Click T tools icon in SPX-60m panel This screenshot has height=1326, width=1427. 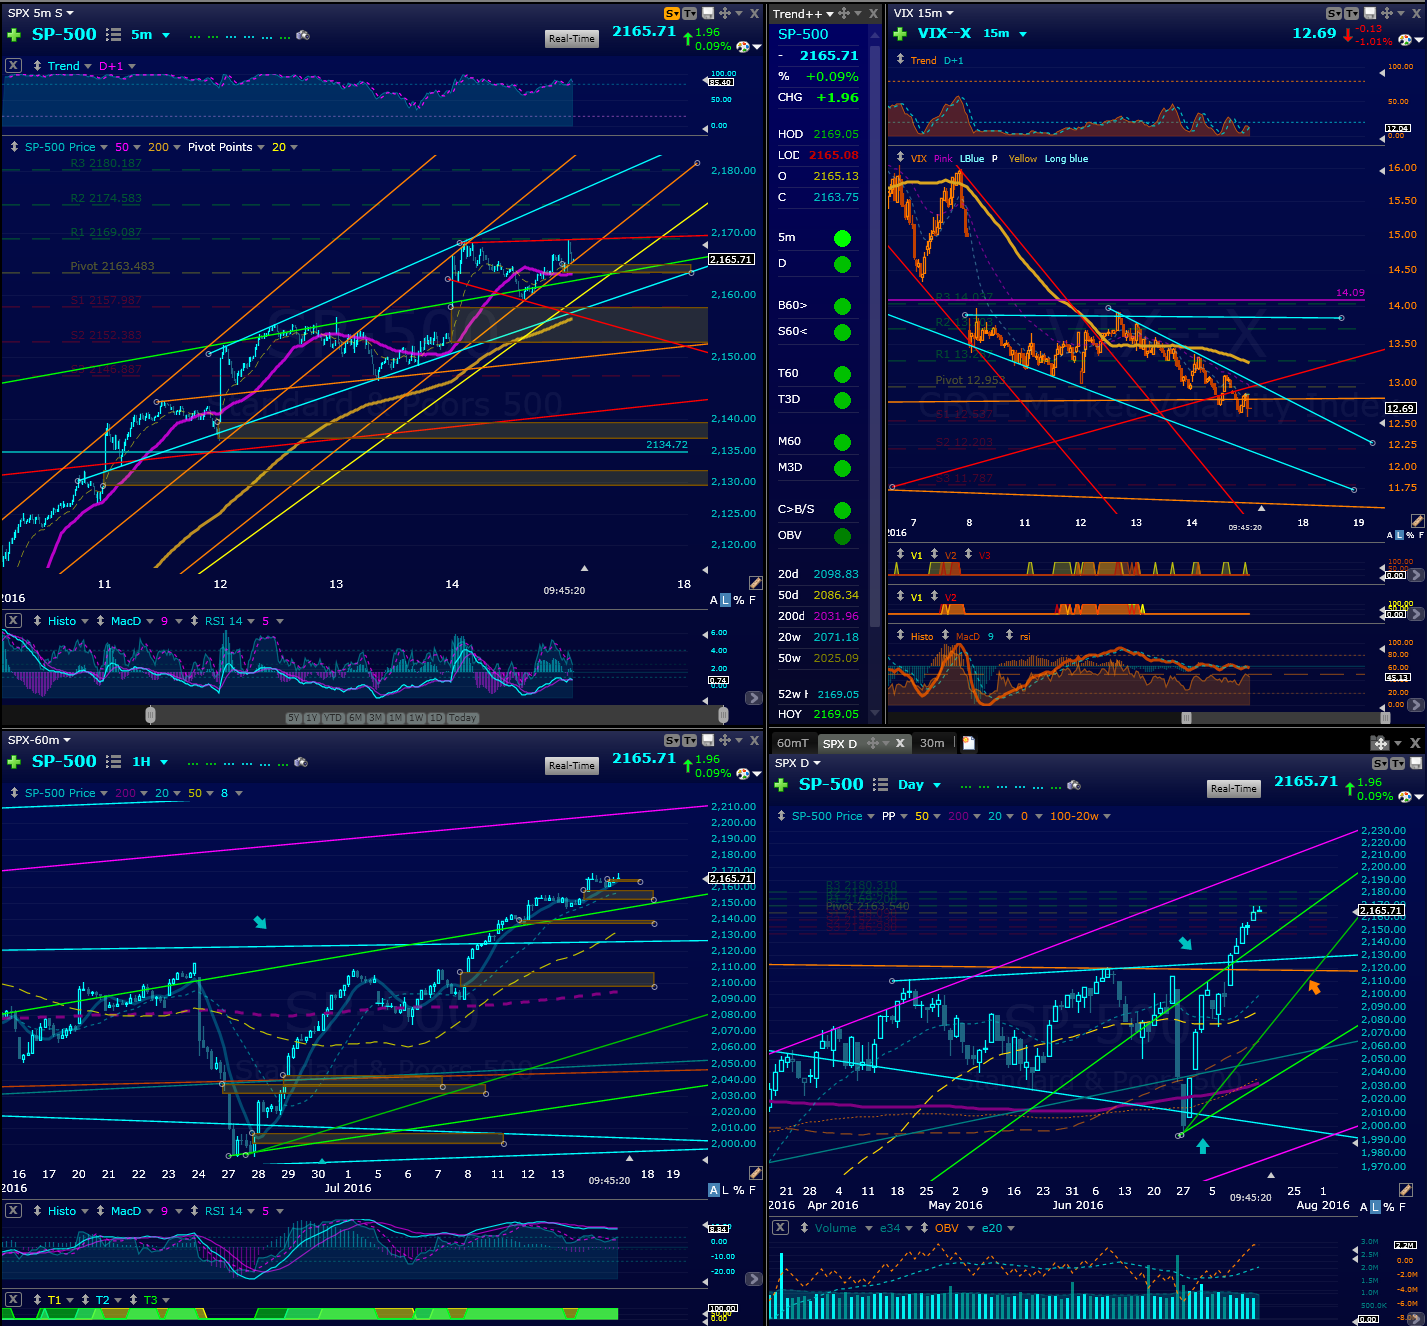(x=689, y=740)
